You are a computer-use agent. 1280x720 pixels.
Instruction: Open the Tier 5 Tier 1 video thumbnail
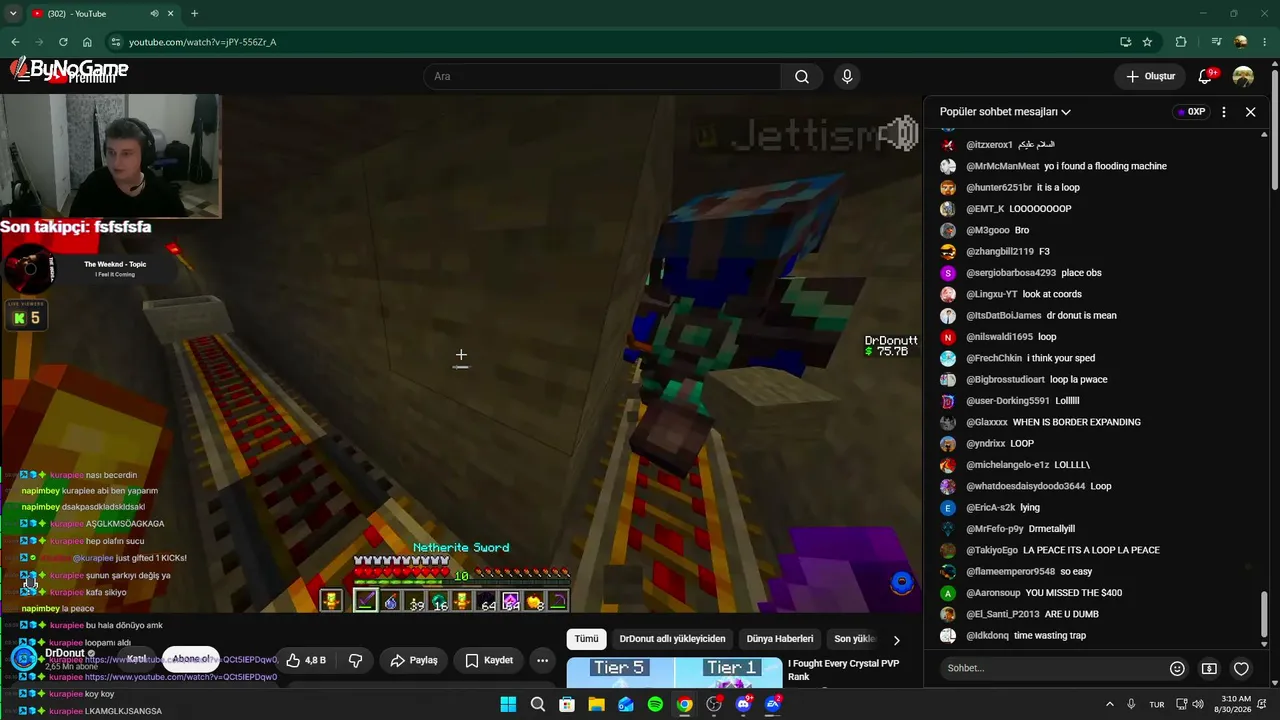[x=674, y=673]
